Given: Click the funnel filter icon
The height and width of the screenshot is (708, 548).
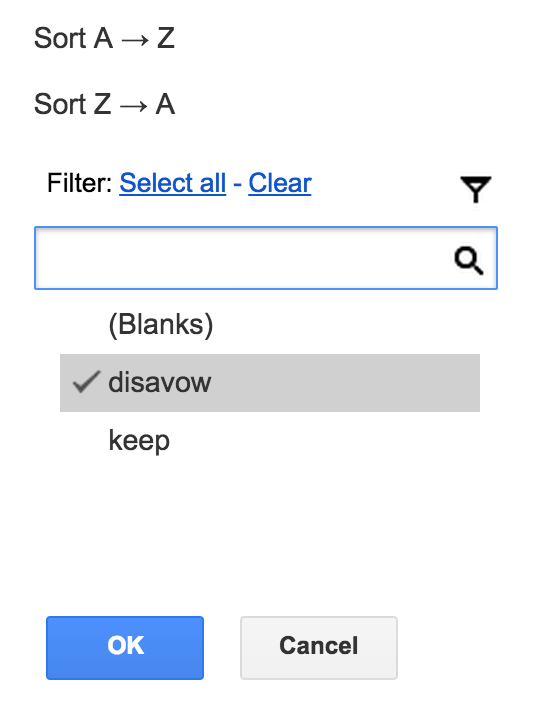Looking at the screenshot, I should pyautogui.click(x=475, y=189).
